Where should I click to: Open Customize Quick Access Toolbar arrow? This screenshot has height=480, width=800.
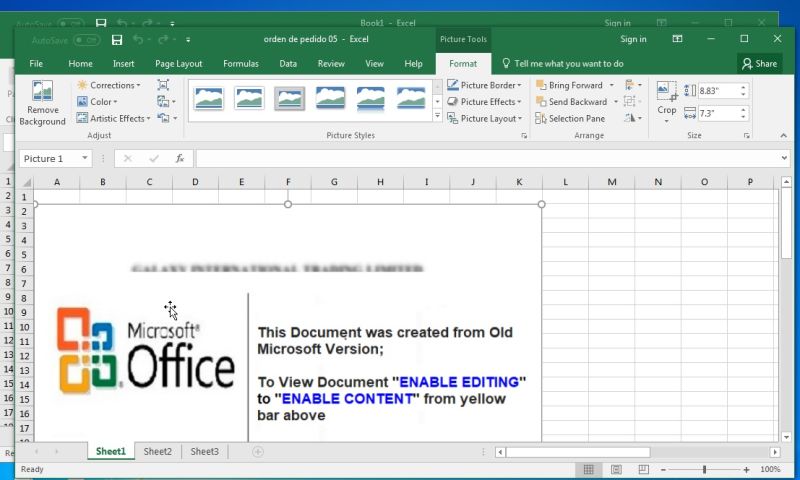(188, 40)
